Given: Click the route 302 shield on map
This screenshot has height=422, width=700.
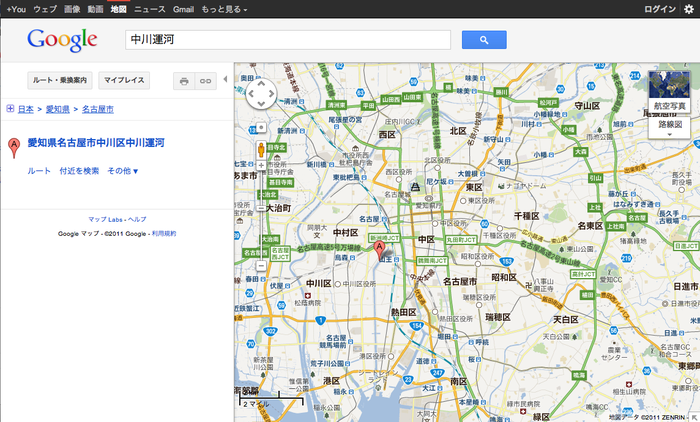Looking at the screenshot, I should click(270, 331).
